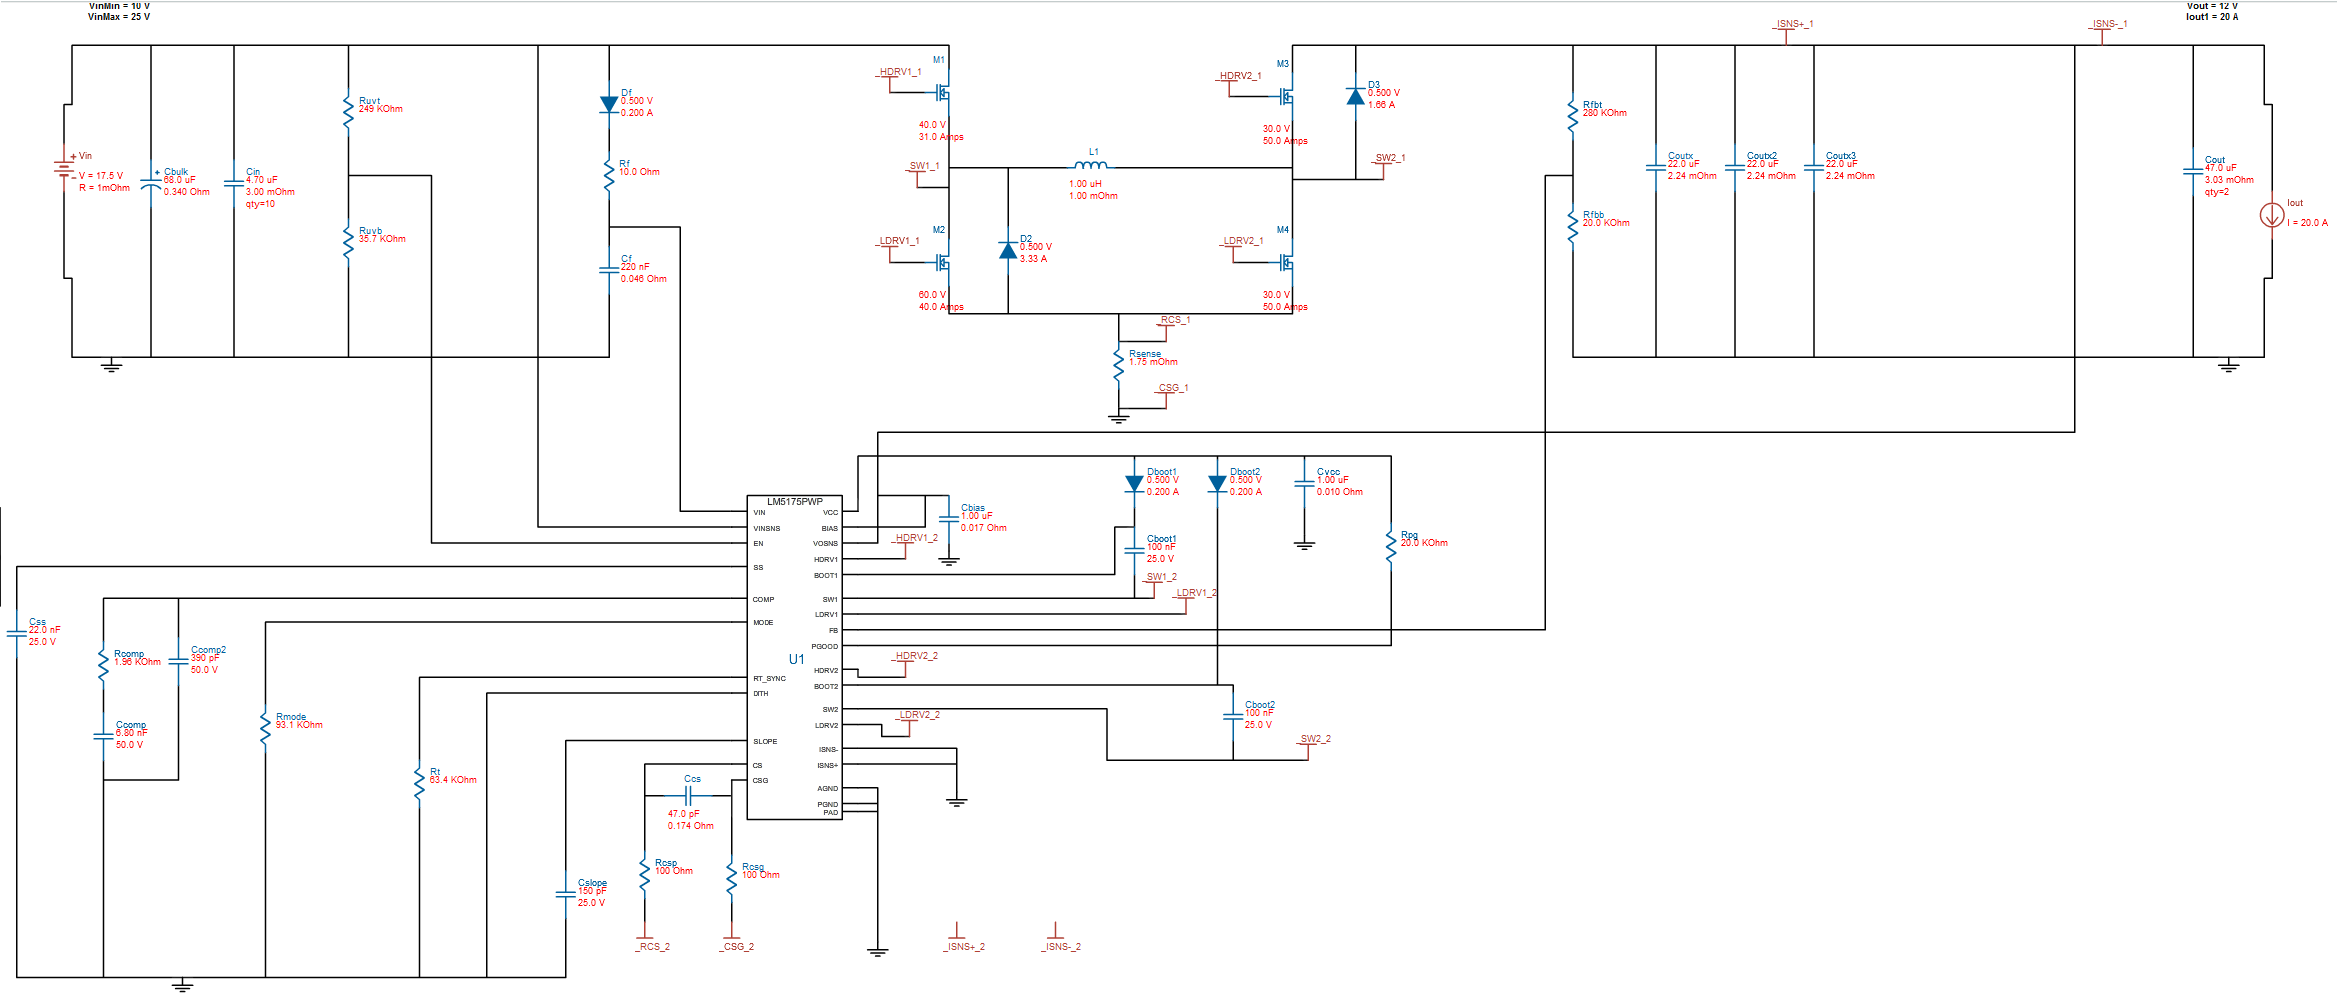Select the M1 MOSFET symbol
The height and width of the screenshot is (1007, 2337).
941,90
